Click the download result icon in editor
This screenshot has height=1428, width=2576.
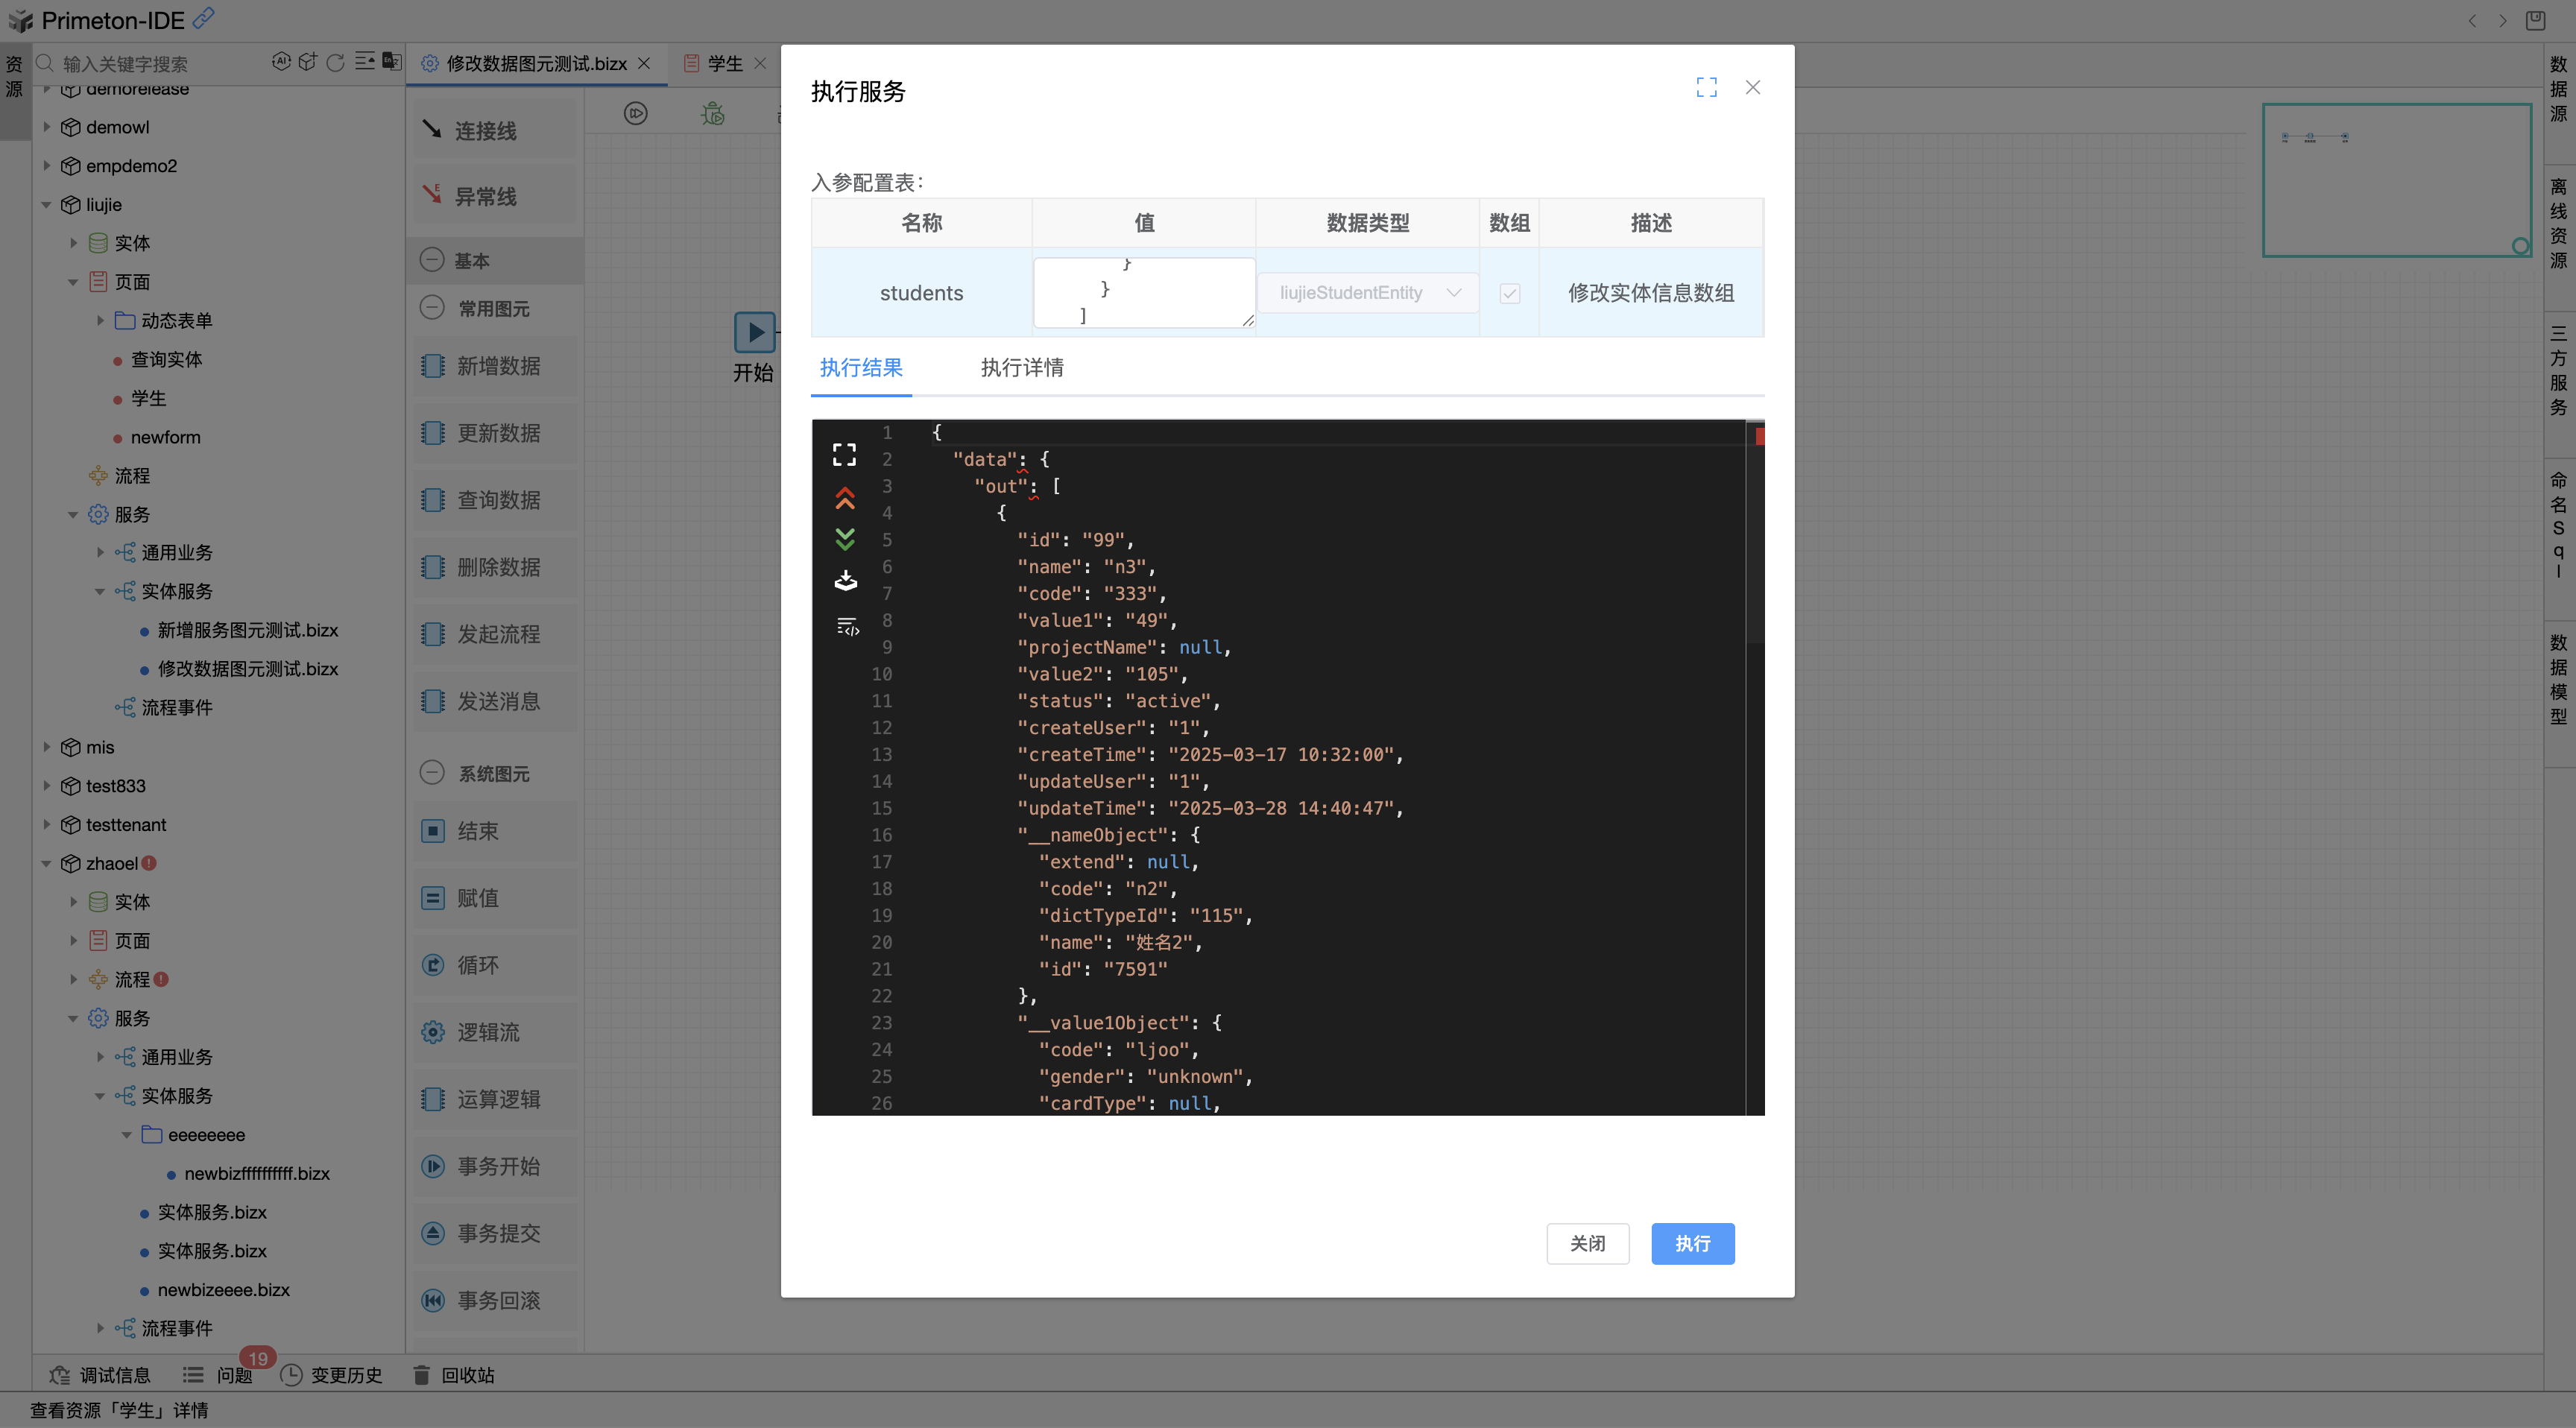pos(845,581)
